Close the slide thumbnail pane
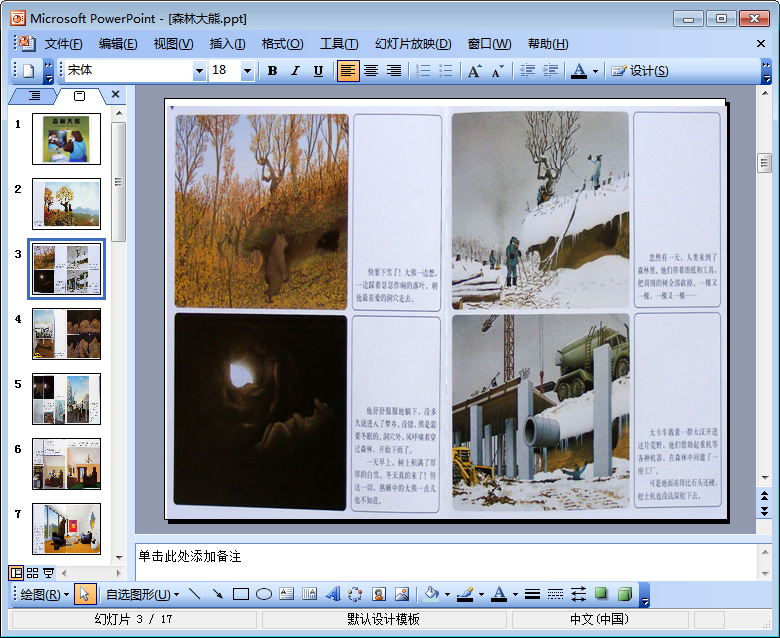This screenshot has width=780, height=638. coord(115,94)
